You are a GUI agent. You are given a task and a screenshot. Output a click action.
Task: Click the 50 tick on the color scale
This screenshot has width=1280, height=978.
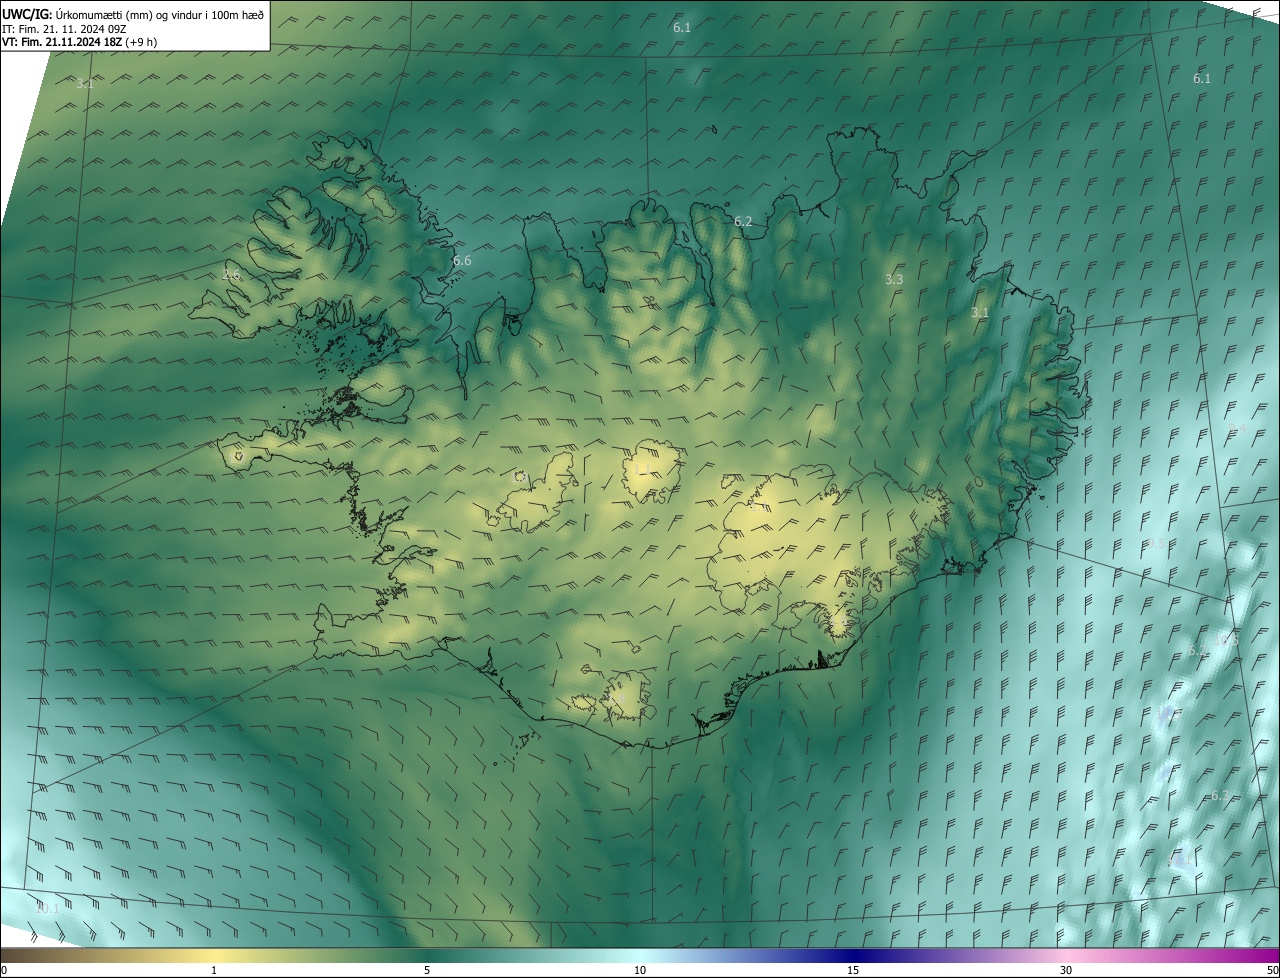coord(1272,970)
